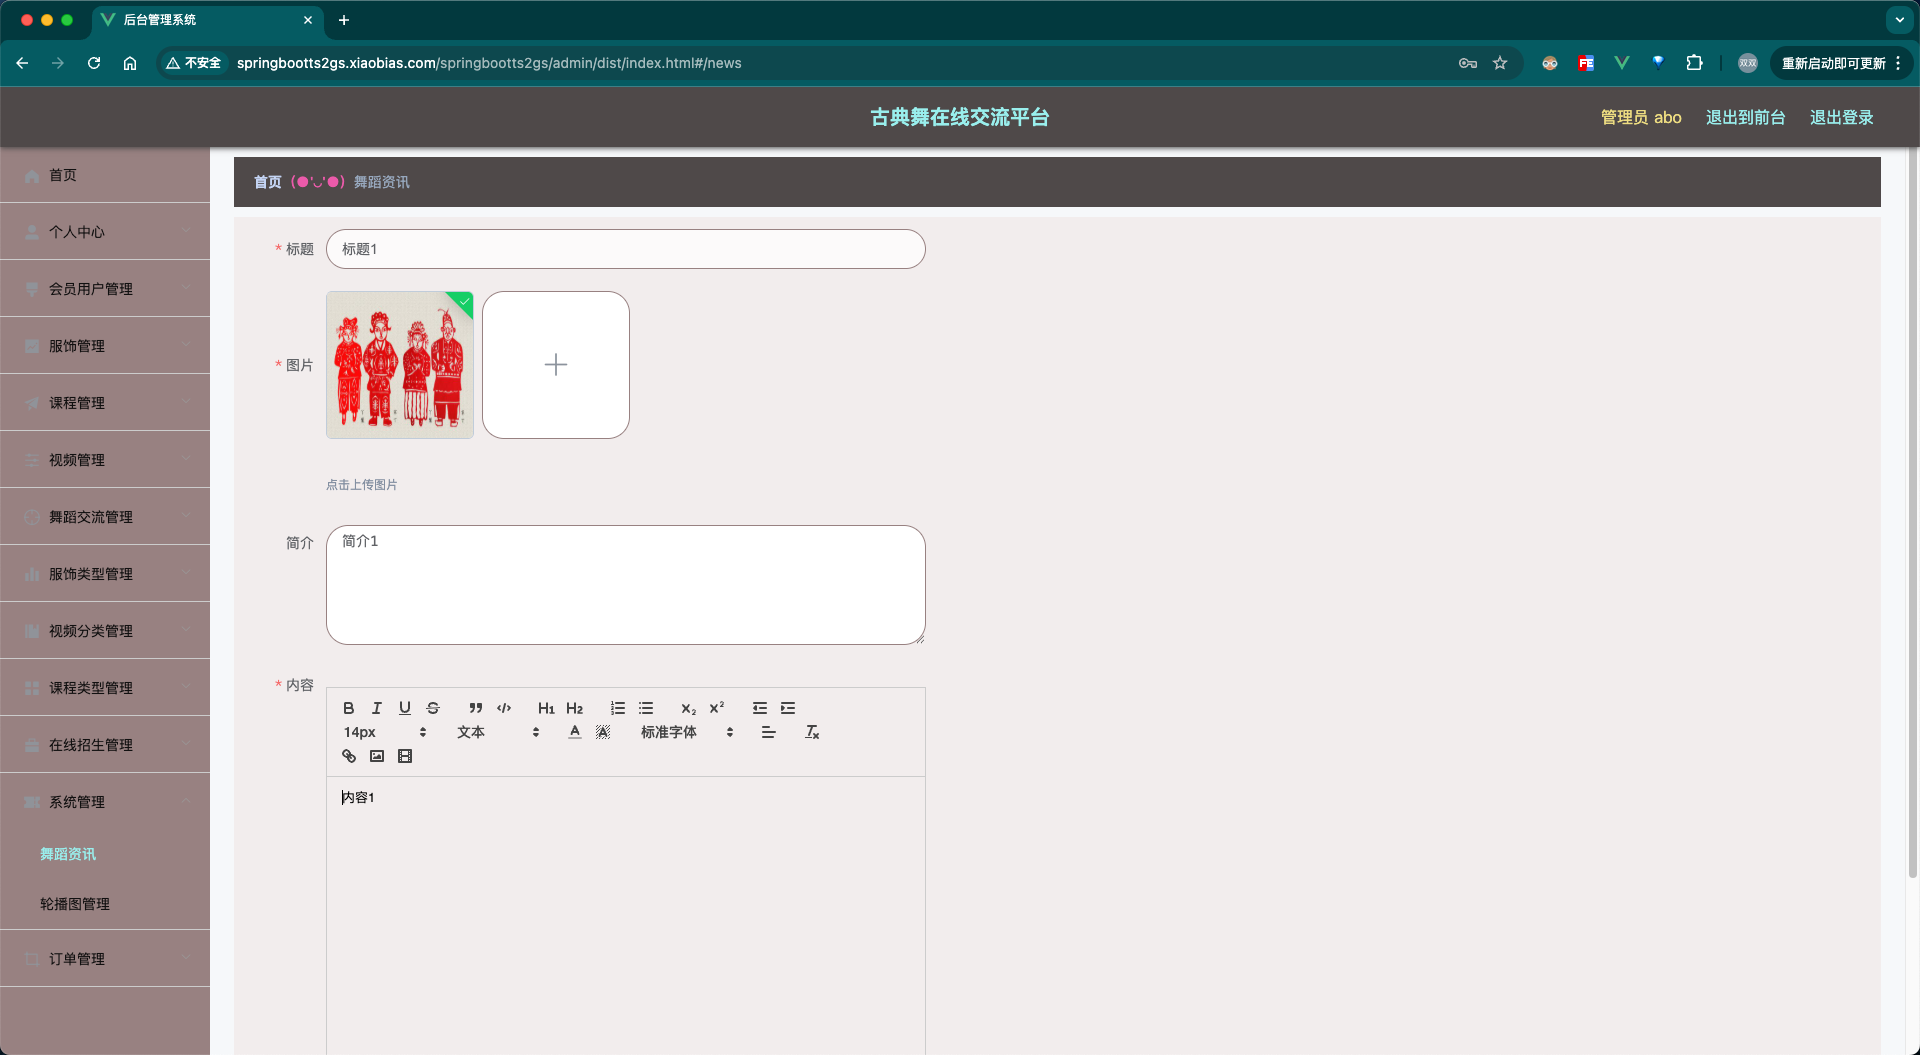
Task: Increase indent in the editor
Action: [x=788, y=708]
